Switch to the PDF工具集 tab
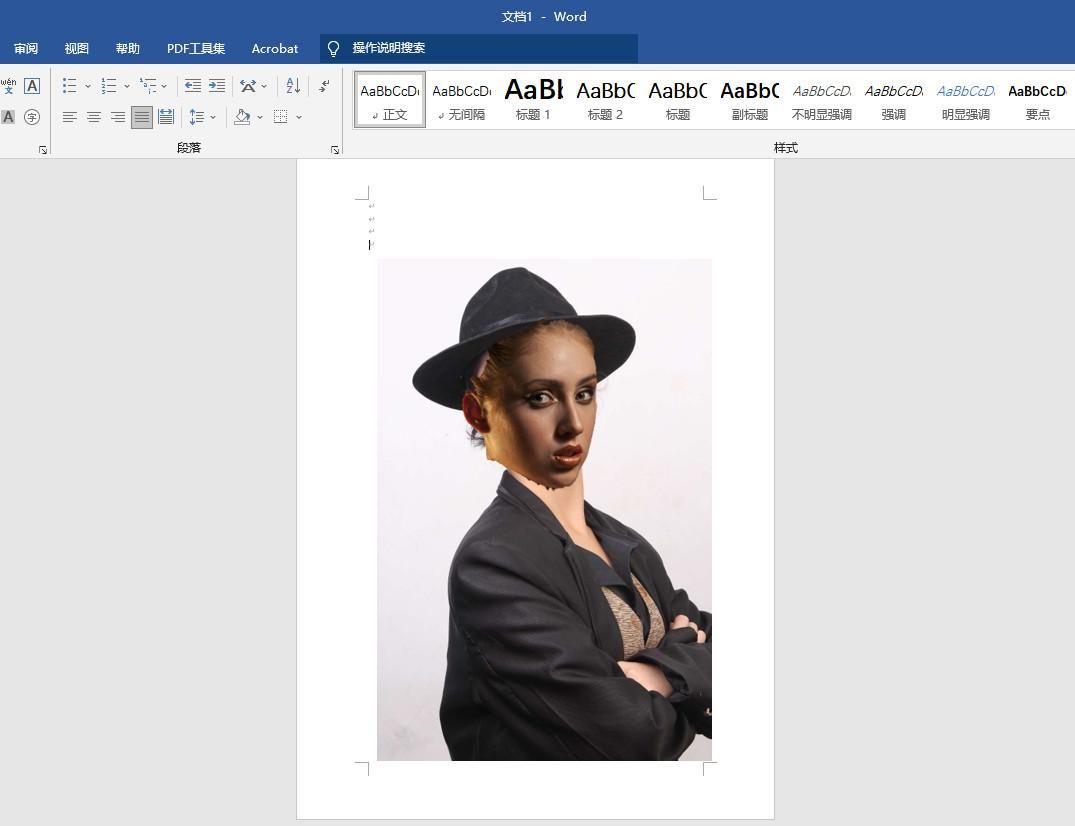The height and width of the screenshot is (826, 1075). (x=196, y=48)
